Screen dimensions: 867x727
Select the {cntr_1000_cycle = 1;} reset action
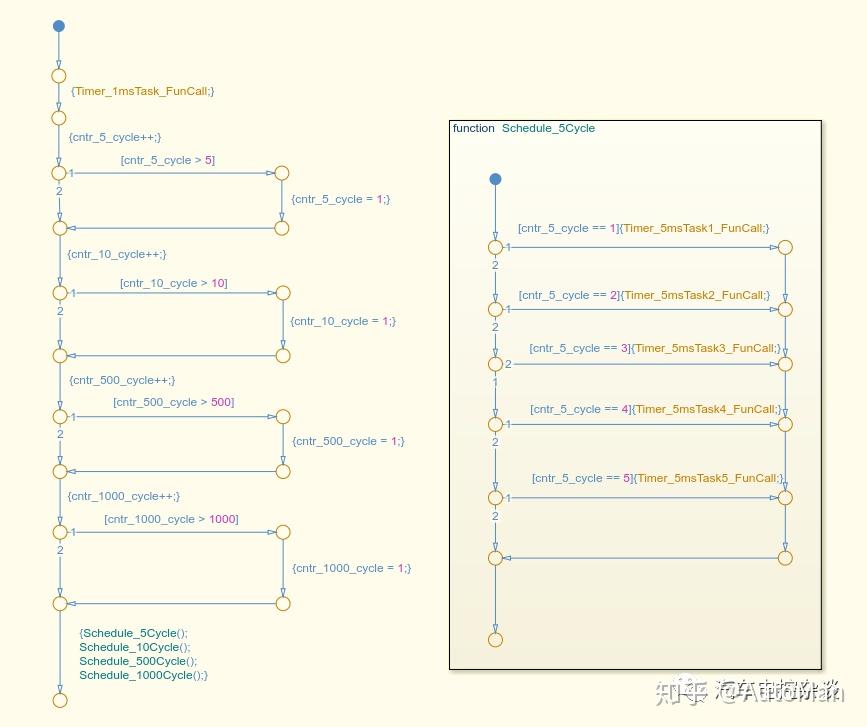(352, 568)
